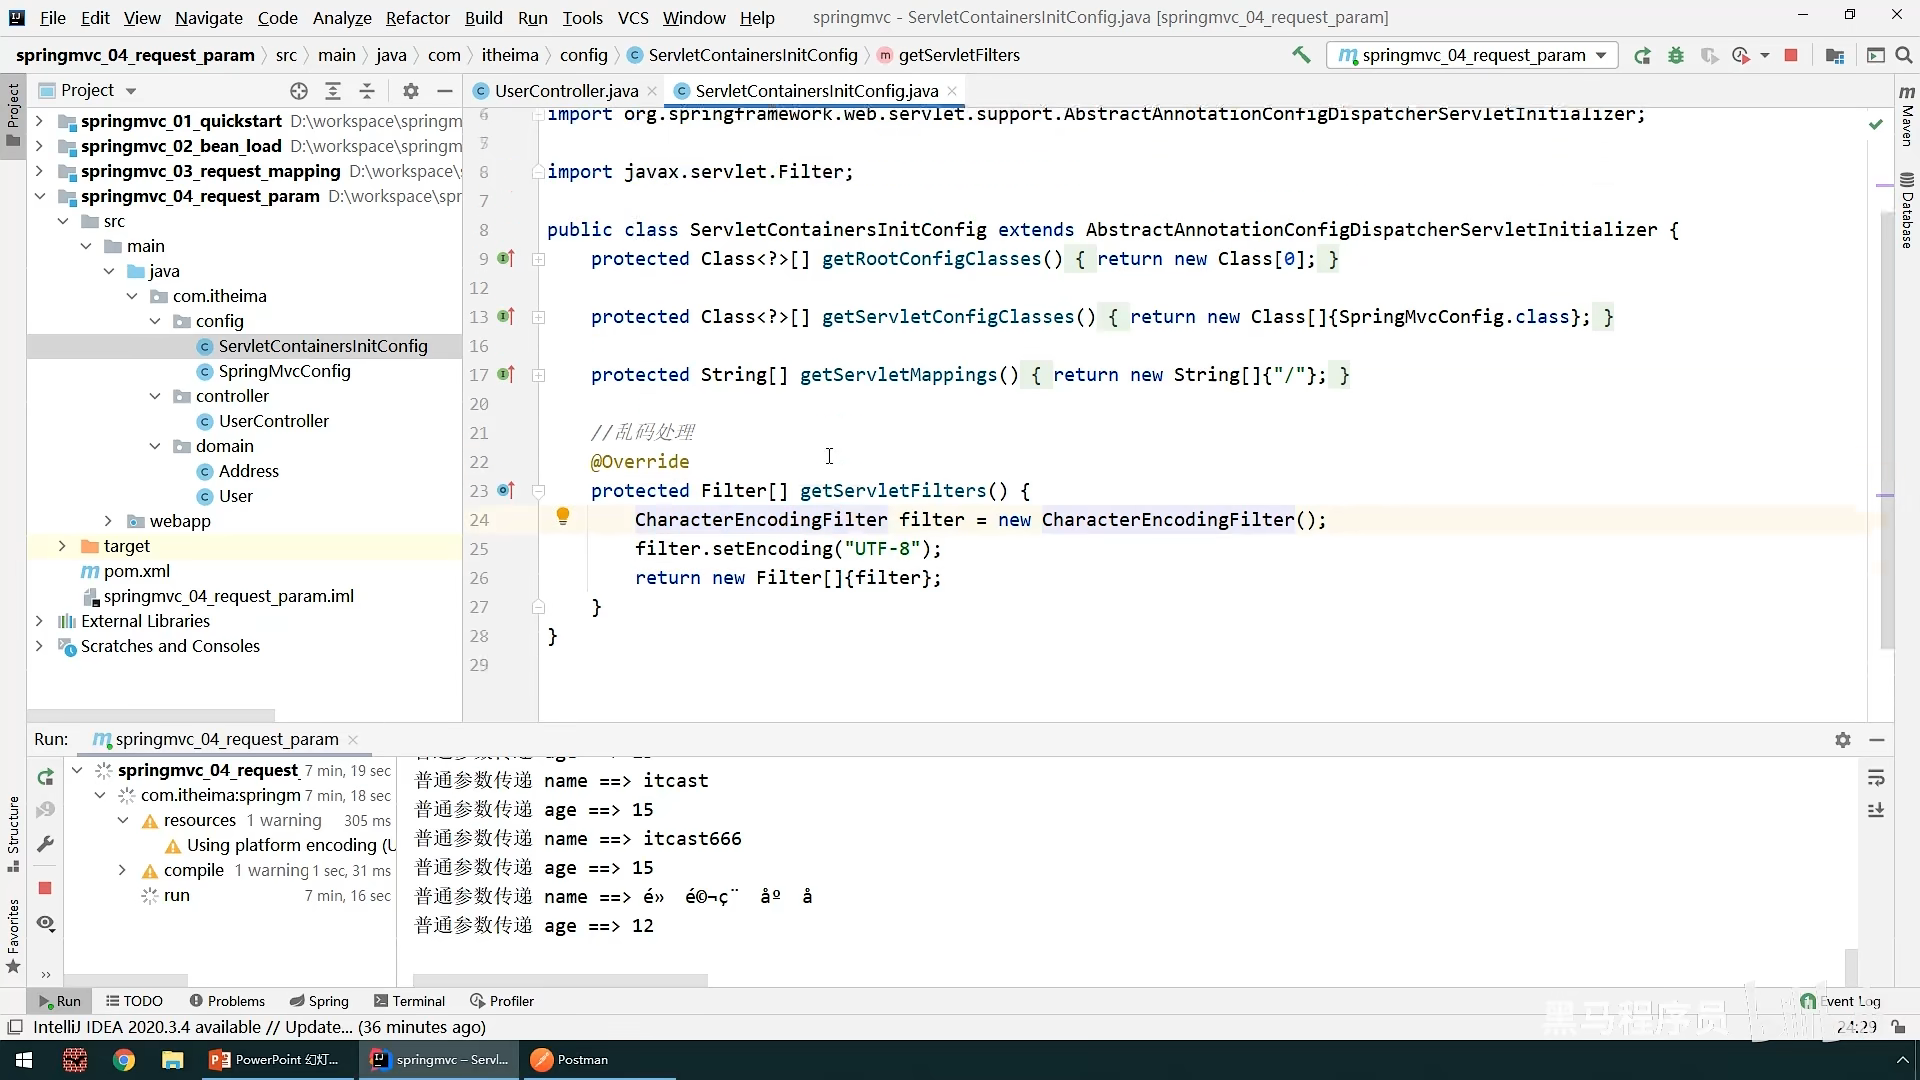Toggle scroll to end in Run console

click(1876, 810)
